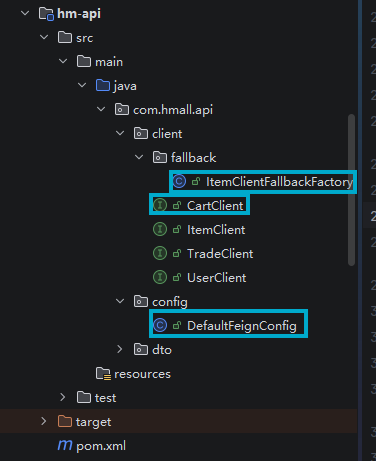Click the lock icon beside UserClient
376x461 pixels.
177,277
